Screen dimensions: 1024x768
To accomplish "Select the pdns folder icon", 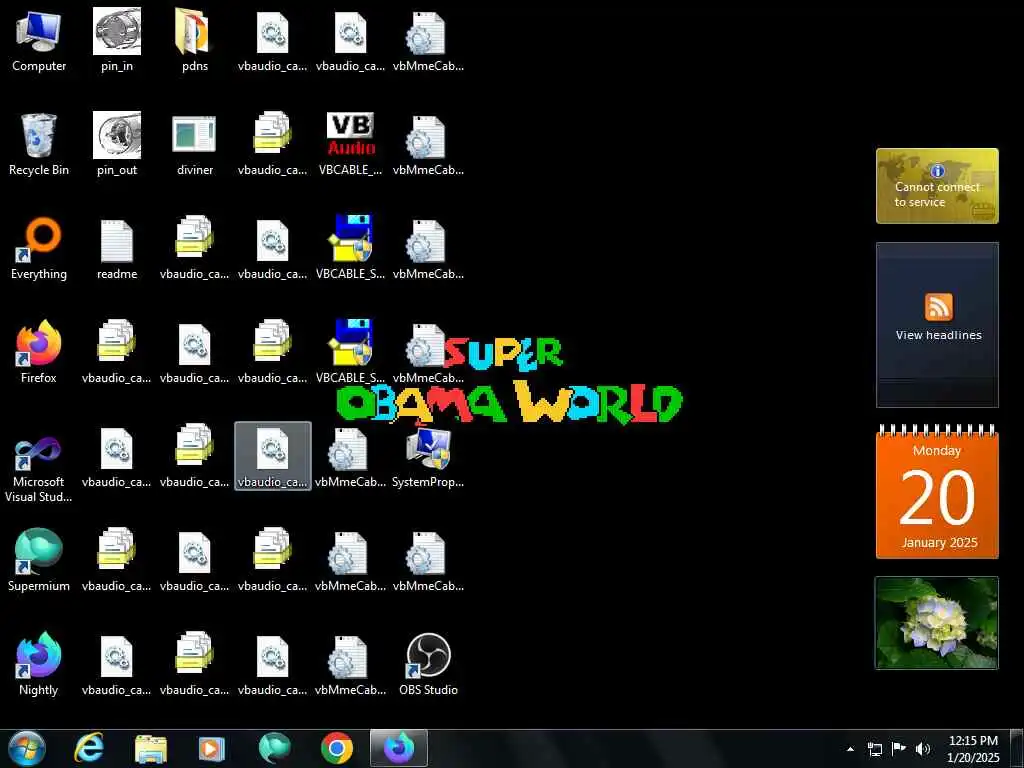I will [195, 40].
